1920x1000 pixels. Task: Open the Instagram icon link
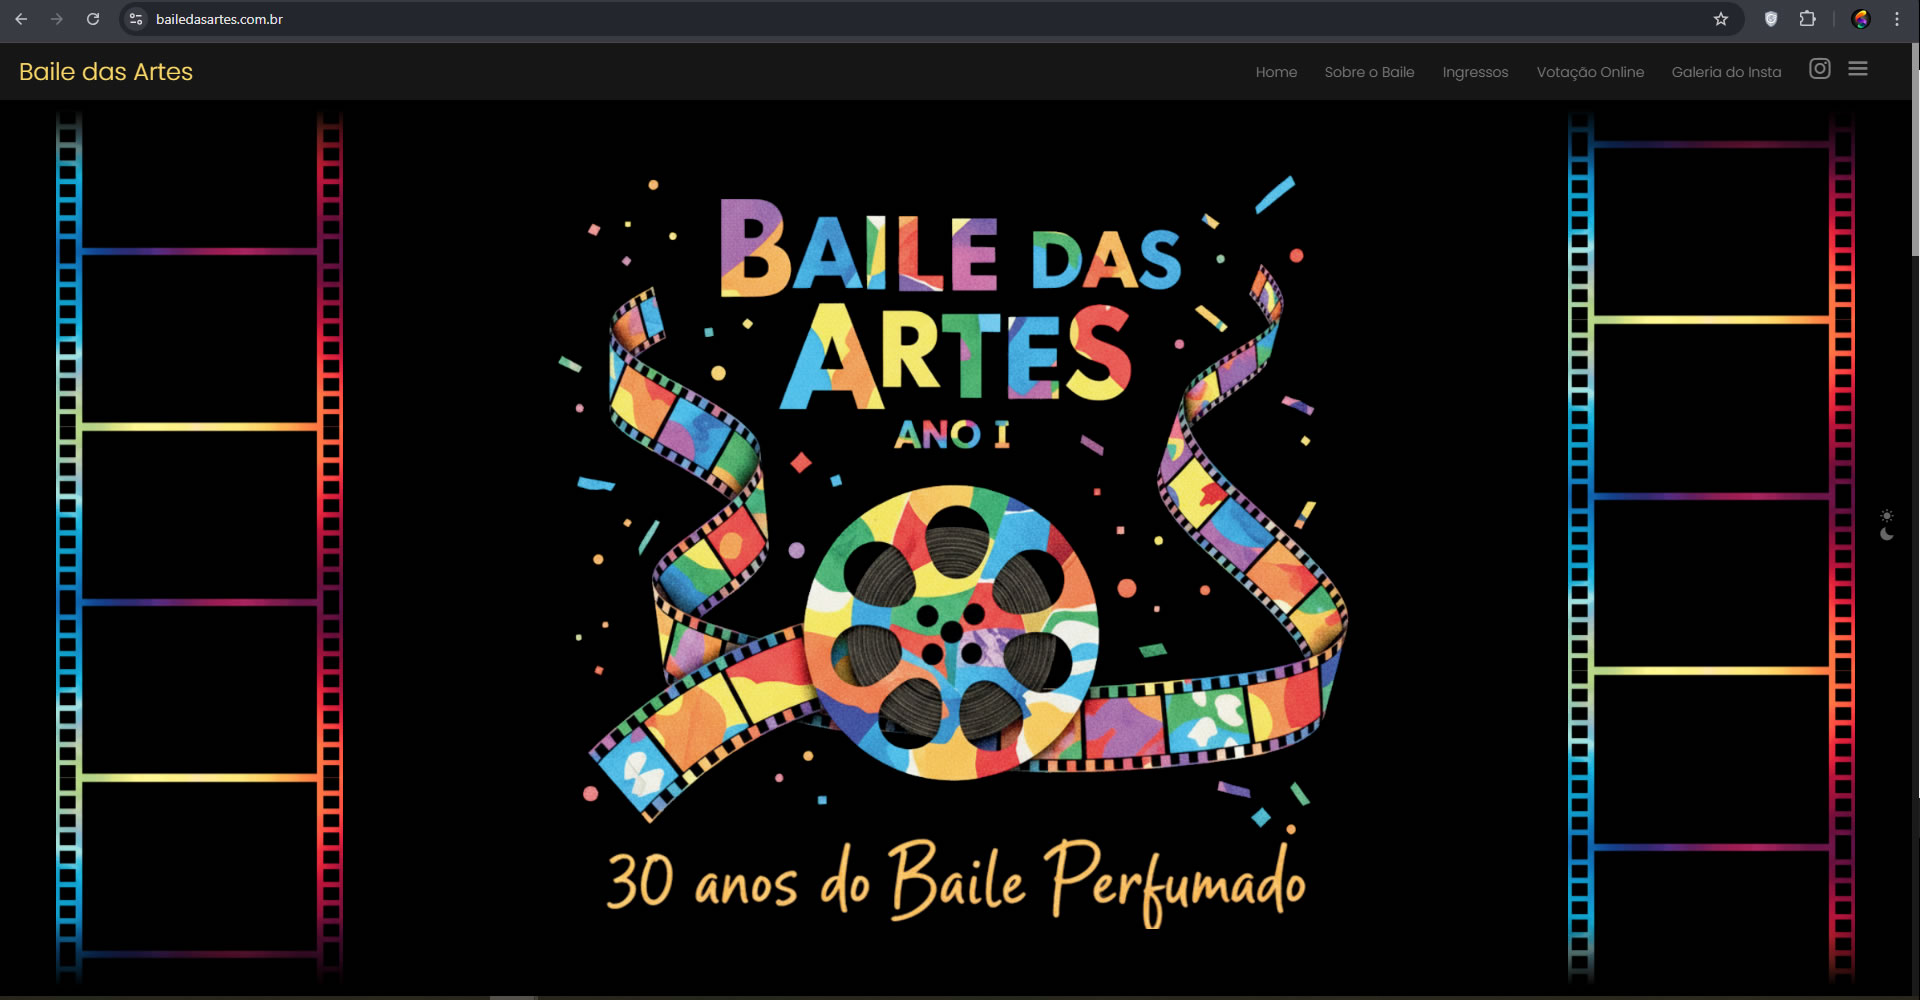pos(1819,69)
